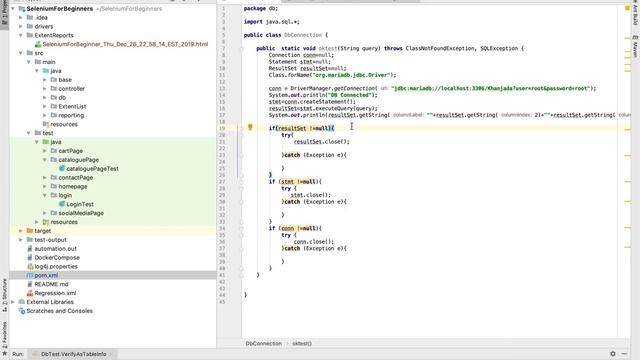
Task: Select the DbTest.VerifyAsTableInfo run tab
Action: coord(73,354)
